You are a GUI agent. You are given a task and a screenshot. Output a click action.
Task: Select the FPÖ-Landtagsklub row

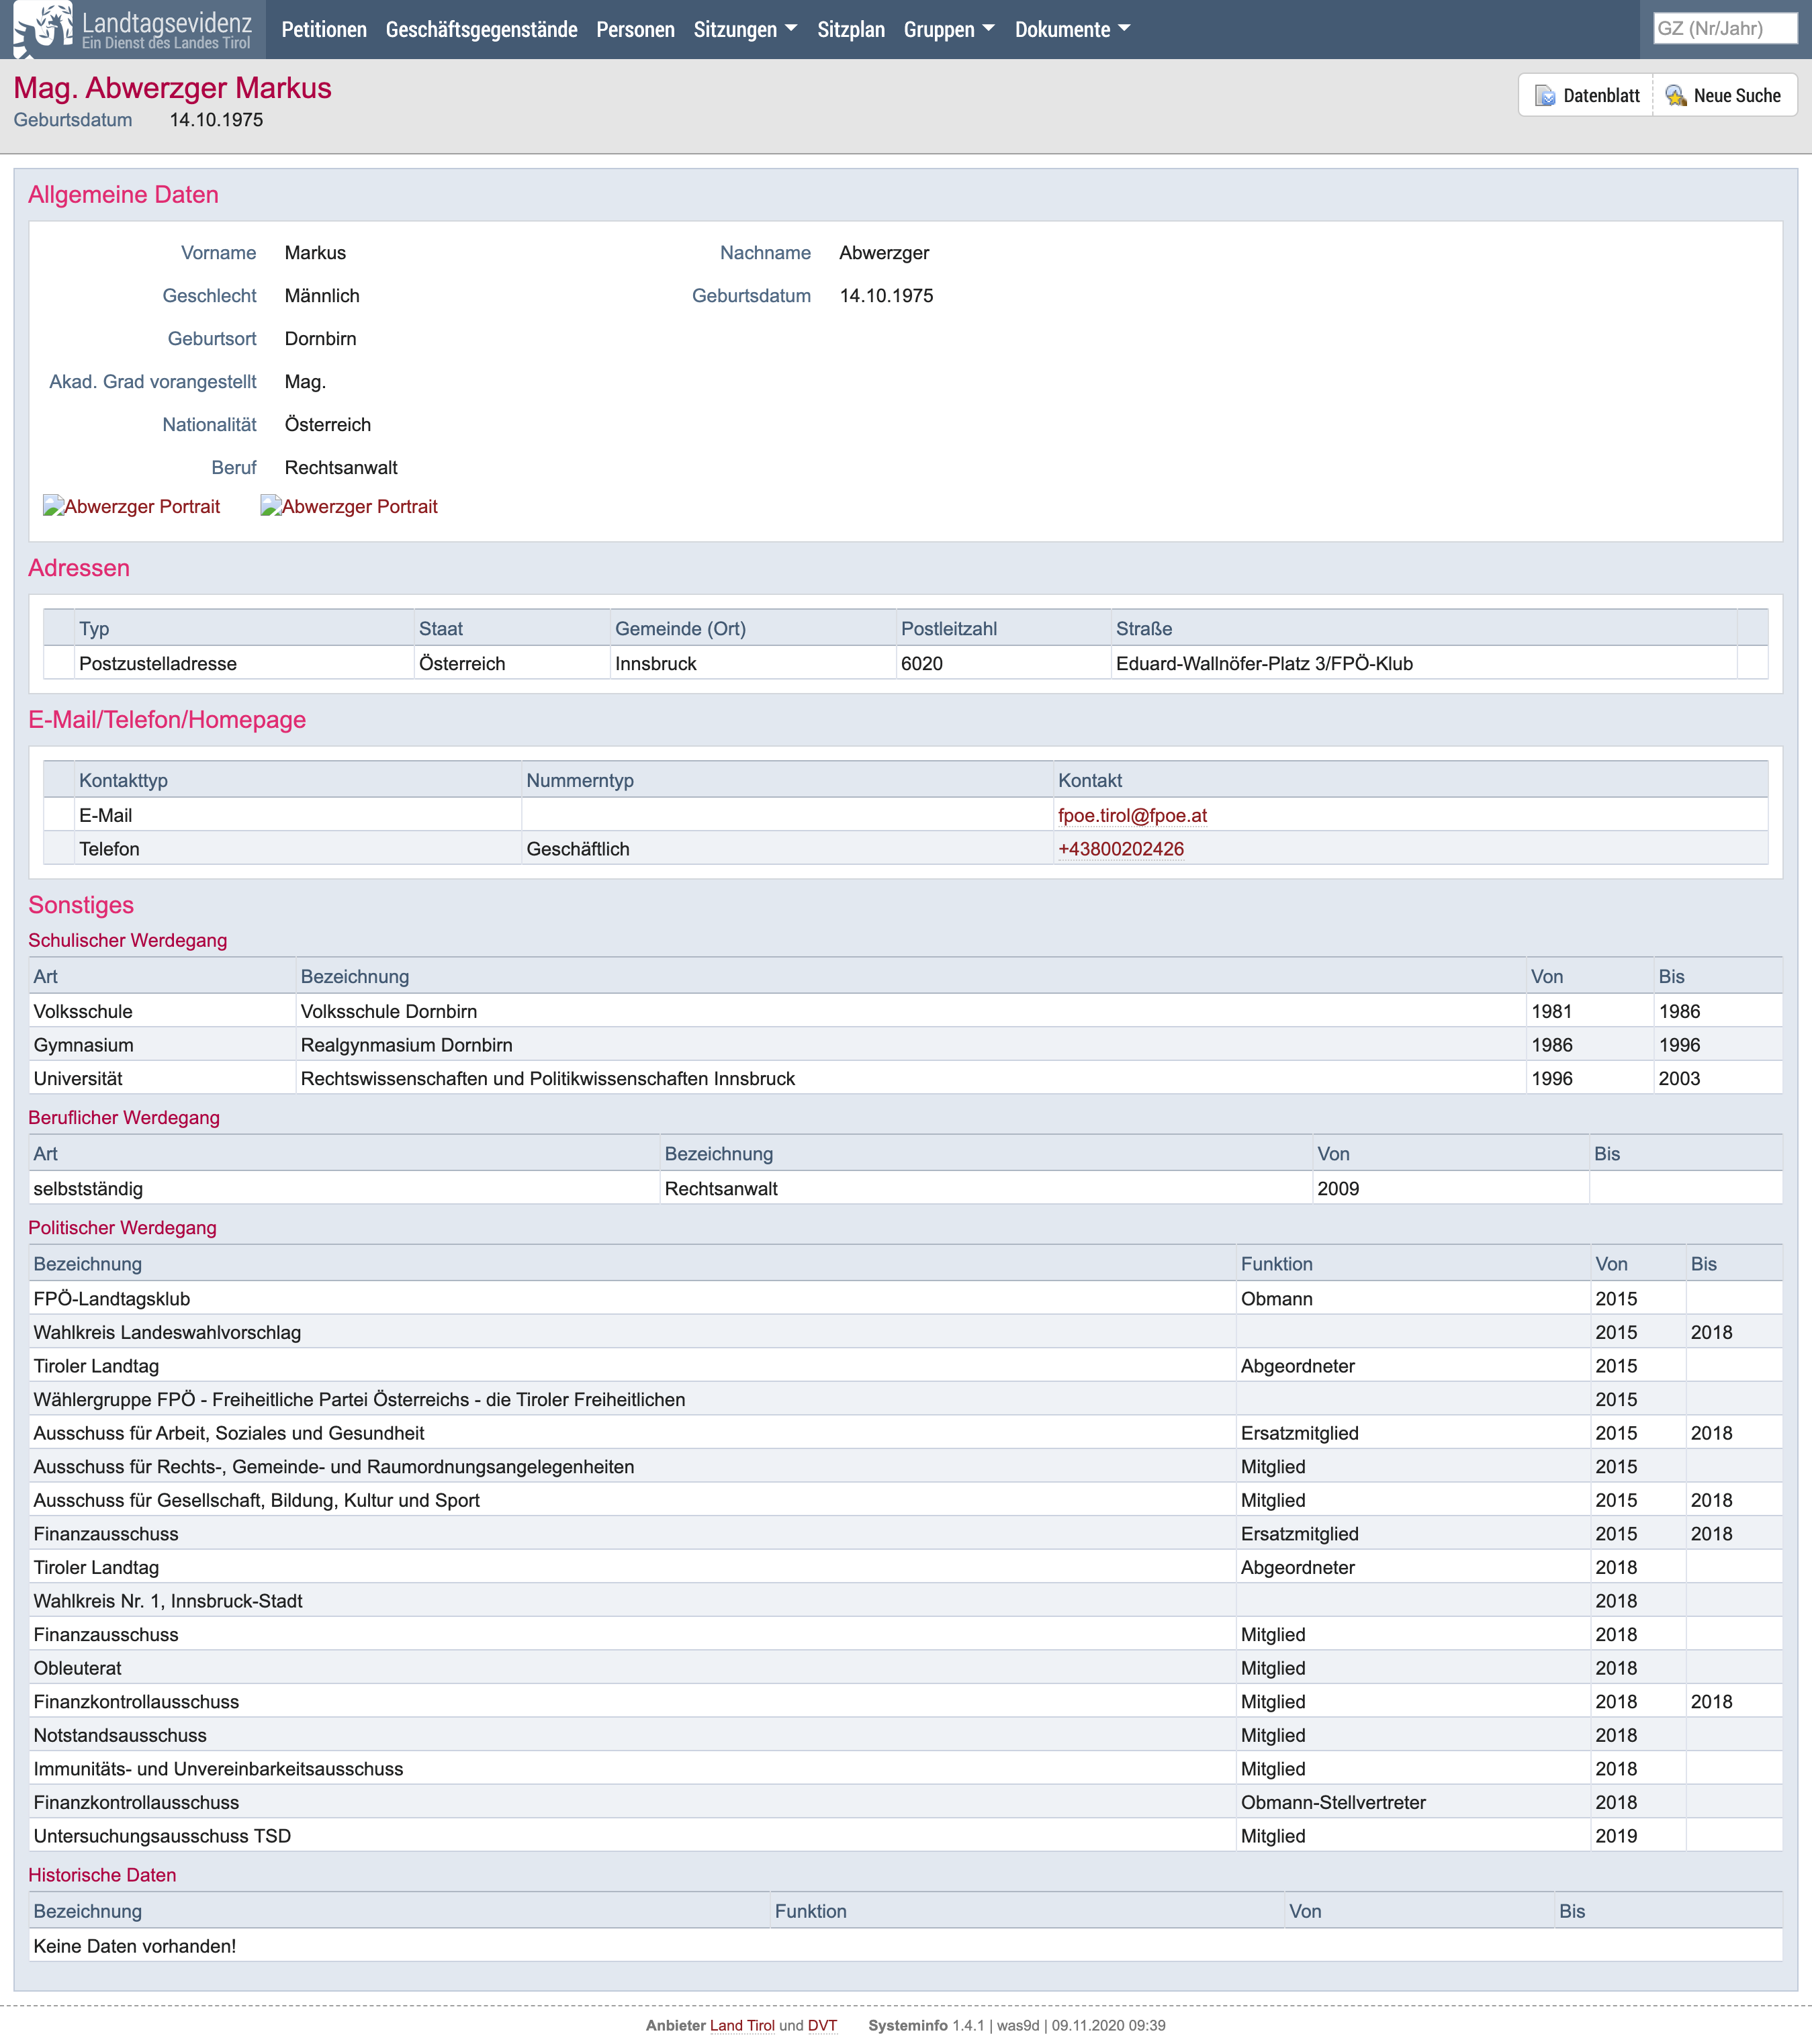[x=905, y=1299]
